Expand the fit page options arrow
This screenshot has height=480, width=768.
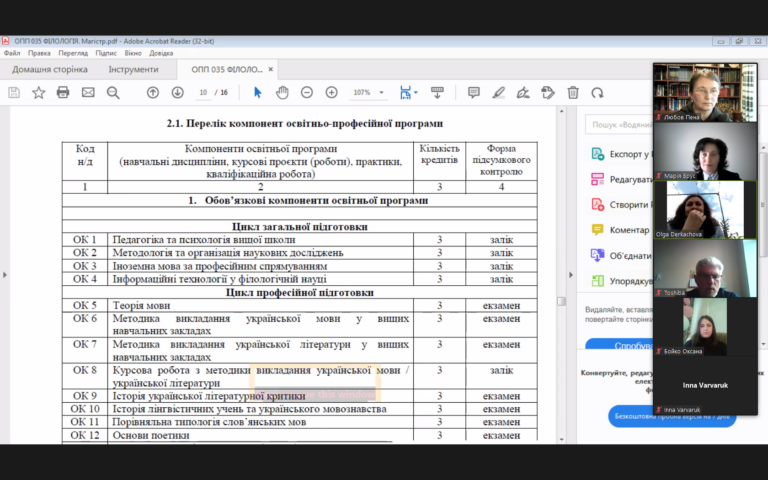[416, 93]
